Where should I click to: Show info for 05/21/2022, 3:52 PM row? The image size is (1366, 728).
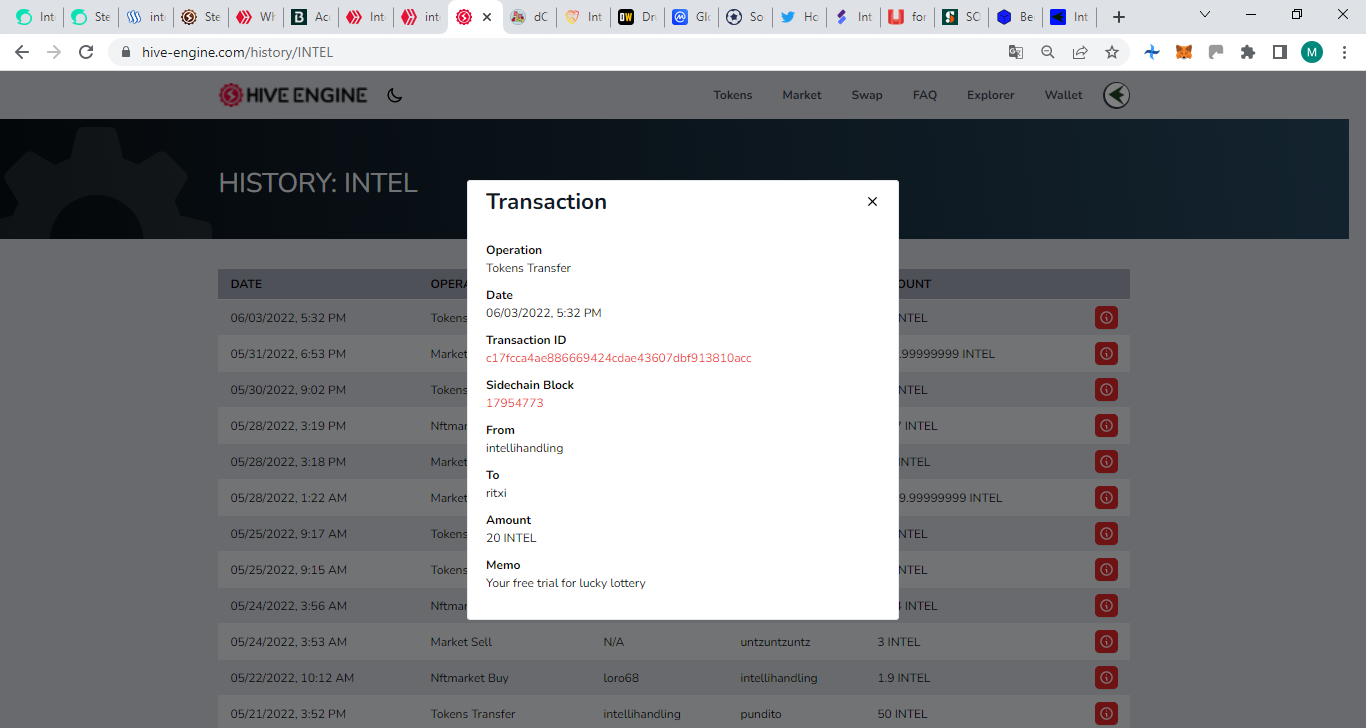1106,713
